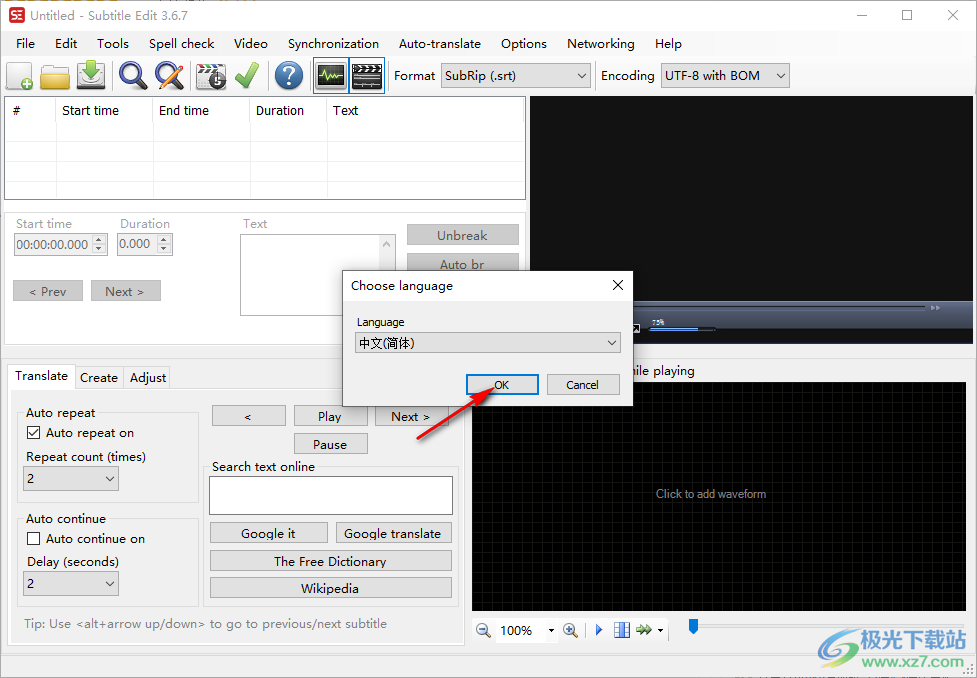Click The Free Dictionary button

pos(330,561)
